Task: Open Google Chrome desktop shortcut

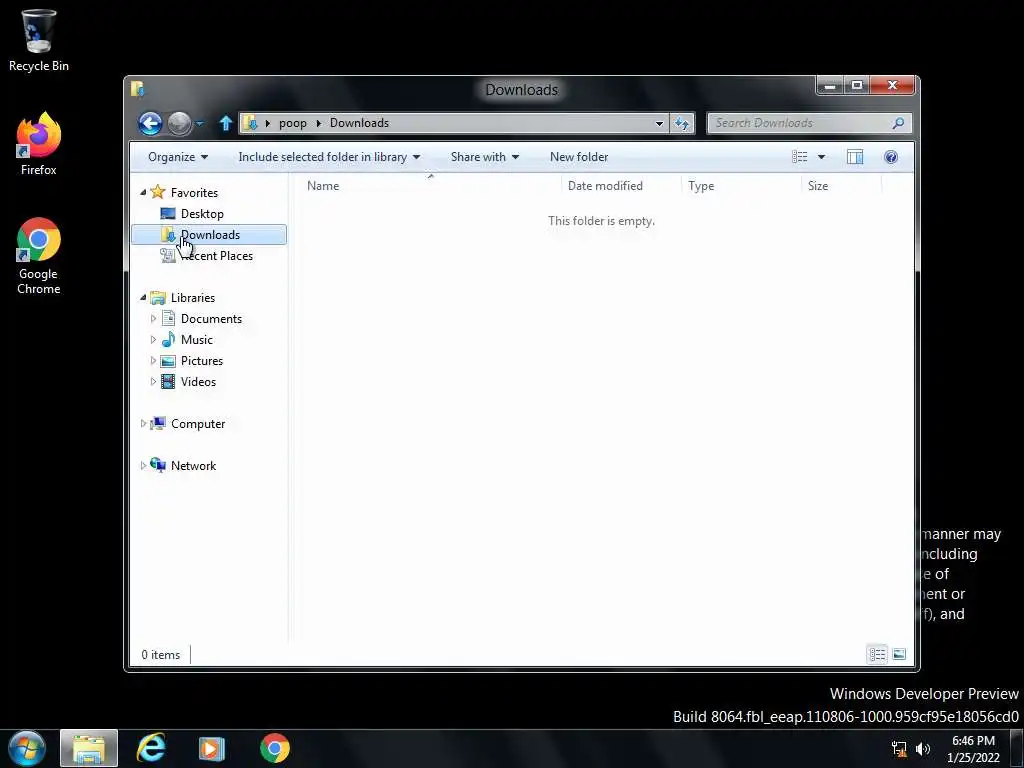Action: click(39, 256)
